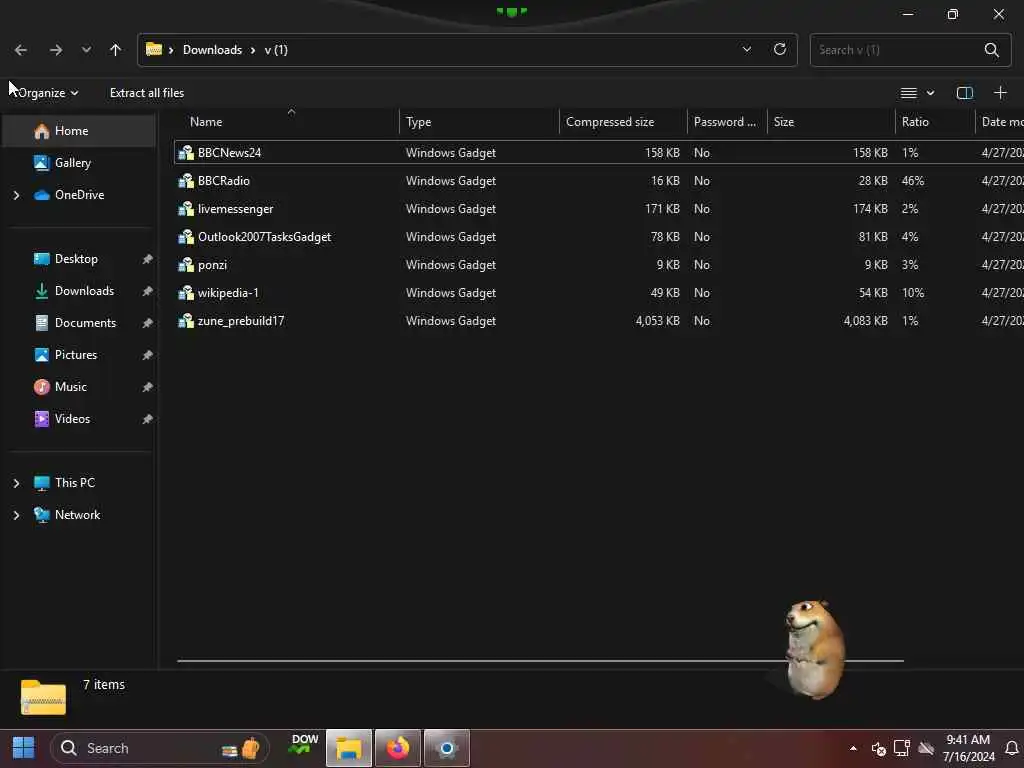Screen dimensions: 1024x768
Task: Open the DOW stocks widget on taskbar
Action: pos(304,746)
